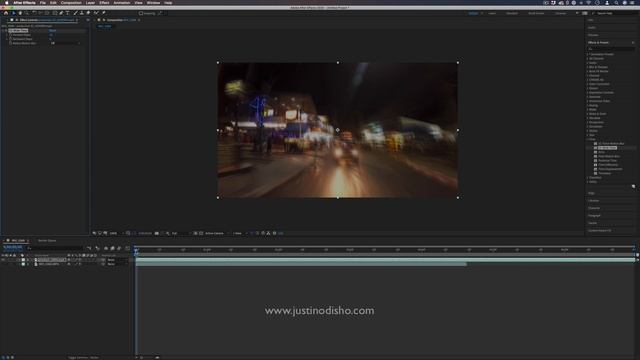Toggle the Forward Steps stopwatch
Screen dimensions: 640x360
[x=10, y=35]
